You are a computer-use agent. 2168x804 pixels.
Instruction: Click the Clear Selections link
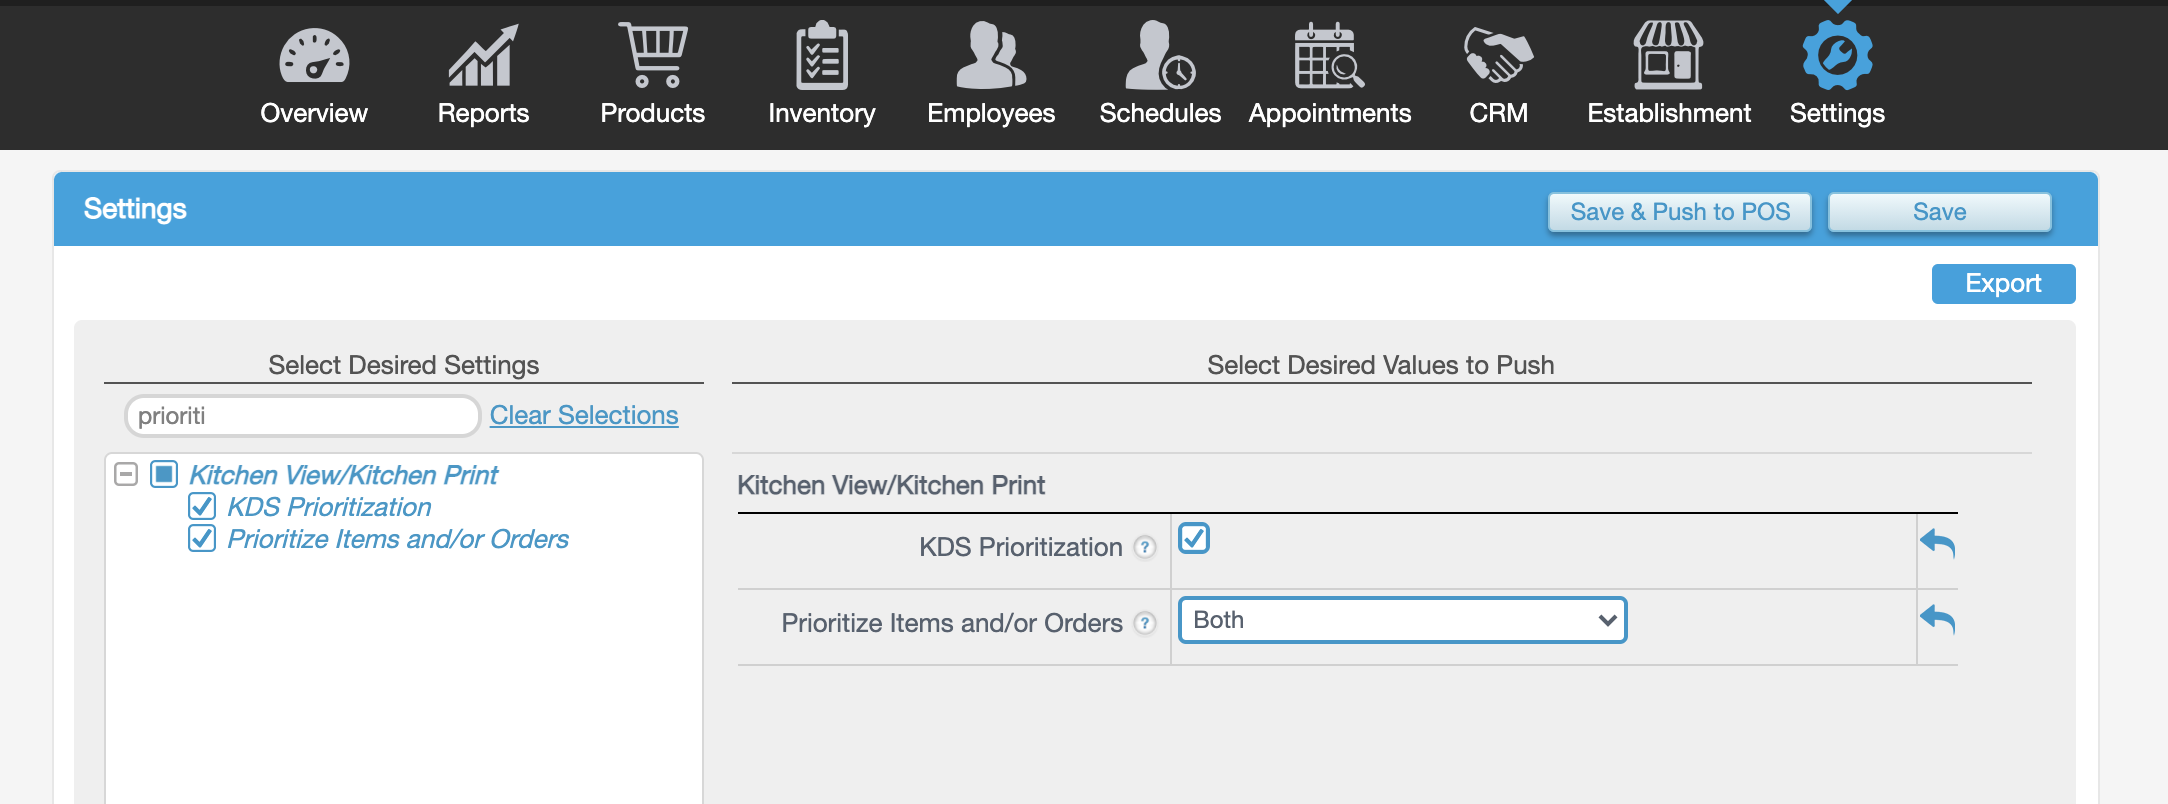tap(584, 415)
